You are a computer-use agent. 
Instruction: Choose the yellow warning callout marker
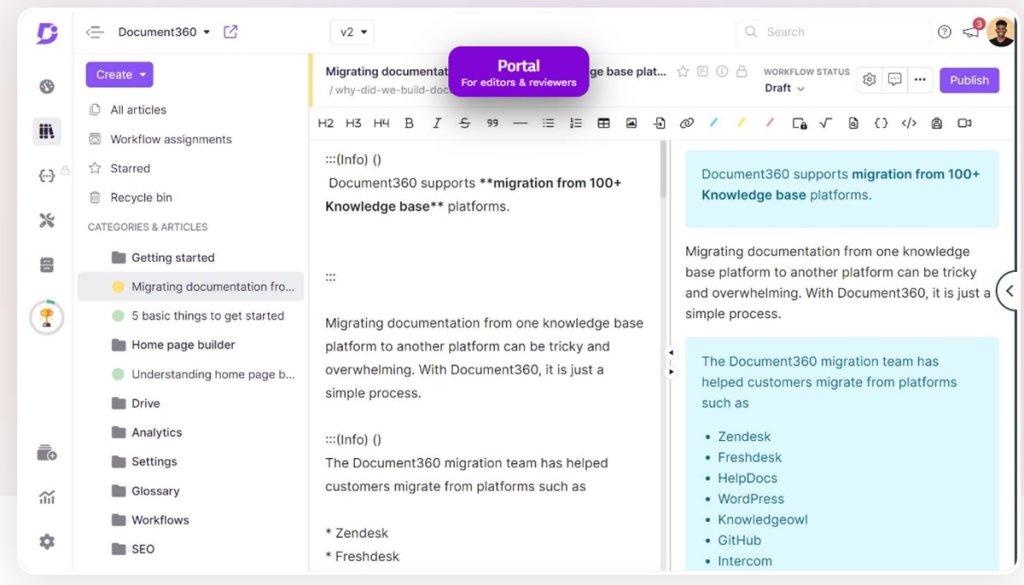tap(741, 122)
